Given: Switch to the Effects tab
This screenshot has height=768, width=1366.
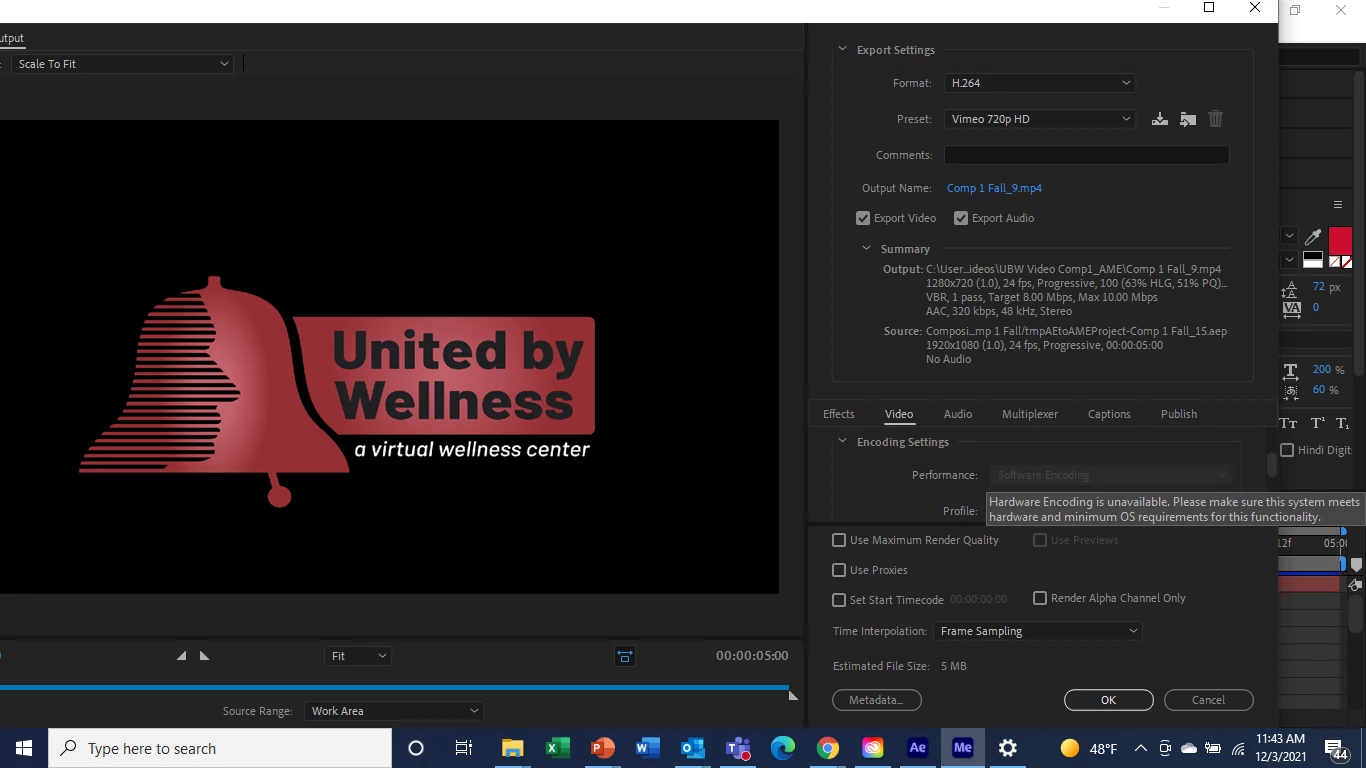Looking at the screenshot, I should [838, 414].
